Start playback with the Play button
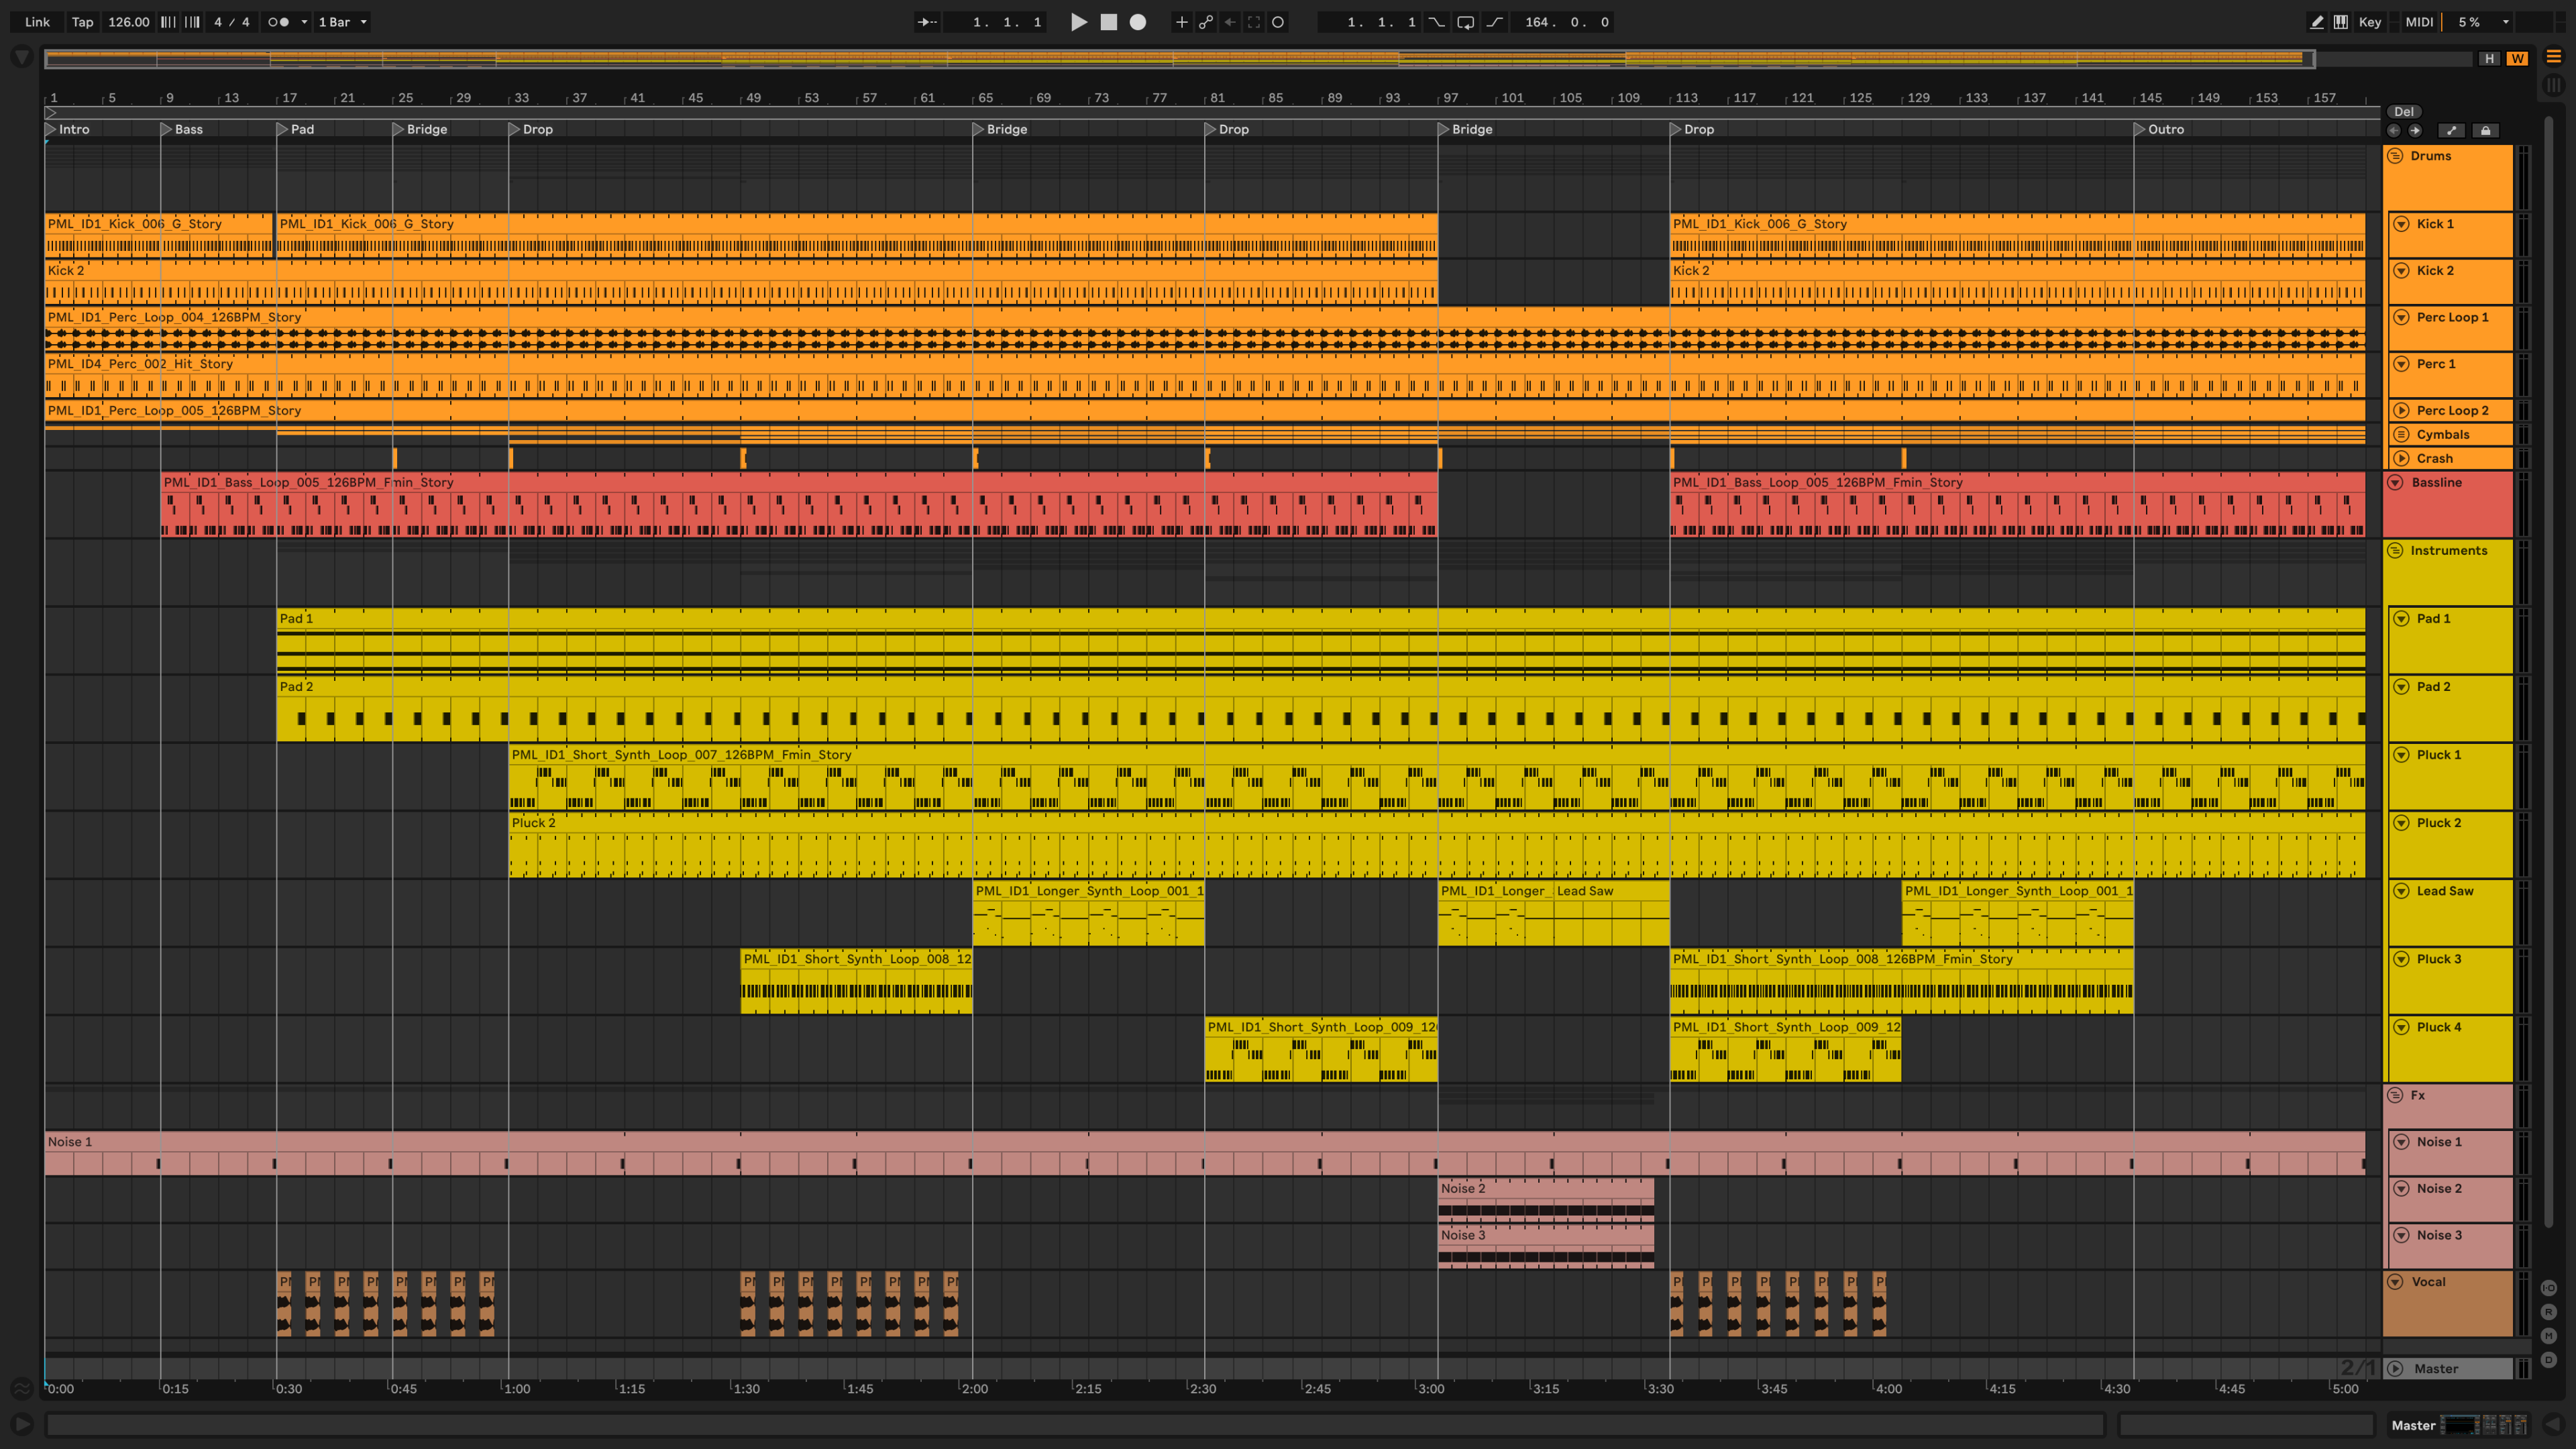Viewport: 2576px width, 1449px height. 1078,22
